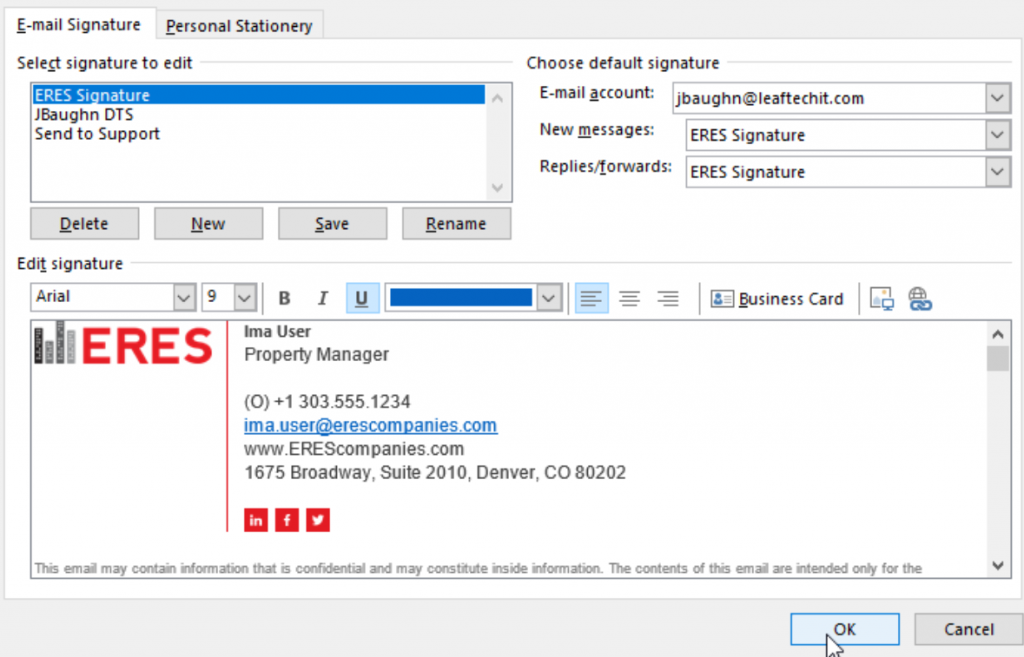Rename the ERES Signature
The height and width of the screenshot is (657, 1024).
[x=456, y=223]
